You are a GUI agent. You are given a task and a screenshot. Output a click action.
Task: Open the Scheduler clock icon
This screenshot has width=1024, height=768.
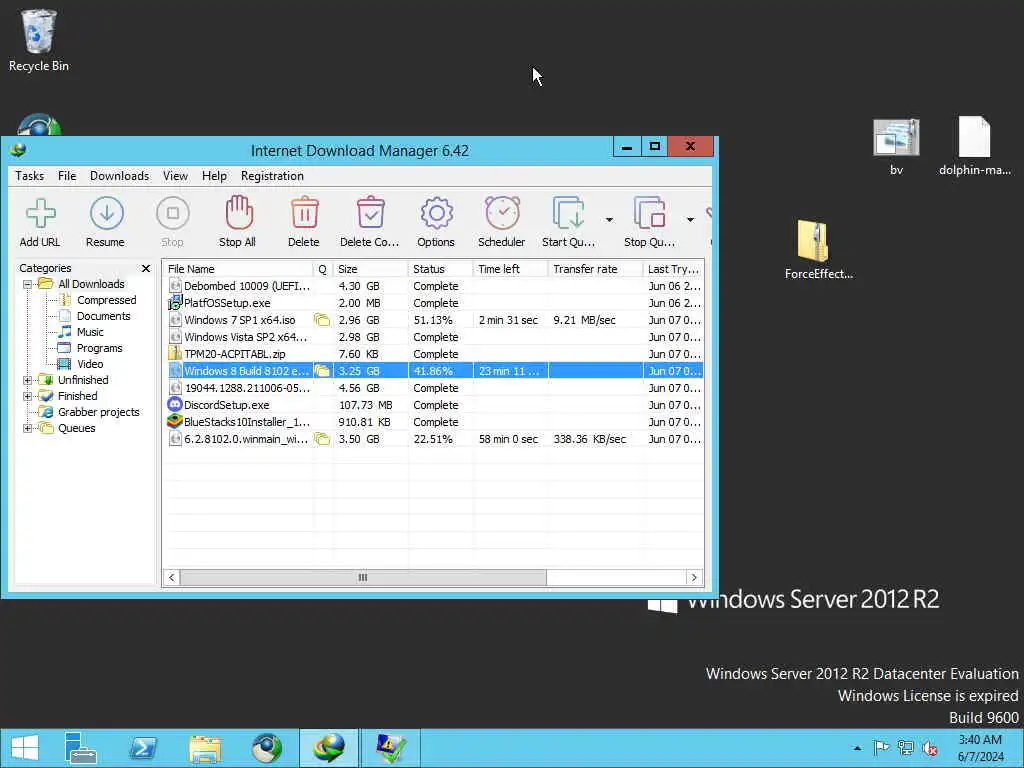click(502, 222)
